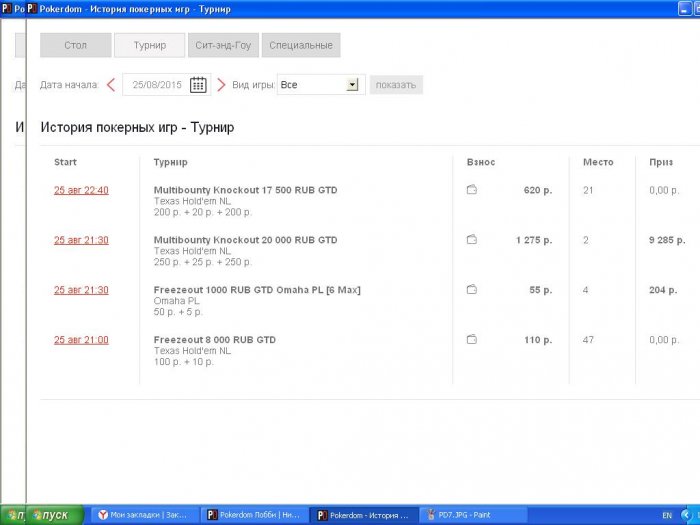Switch to the Турнир tab
Screen dimensions: 700x525
point(150,45)
